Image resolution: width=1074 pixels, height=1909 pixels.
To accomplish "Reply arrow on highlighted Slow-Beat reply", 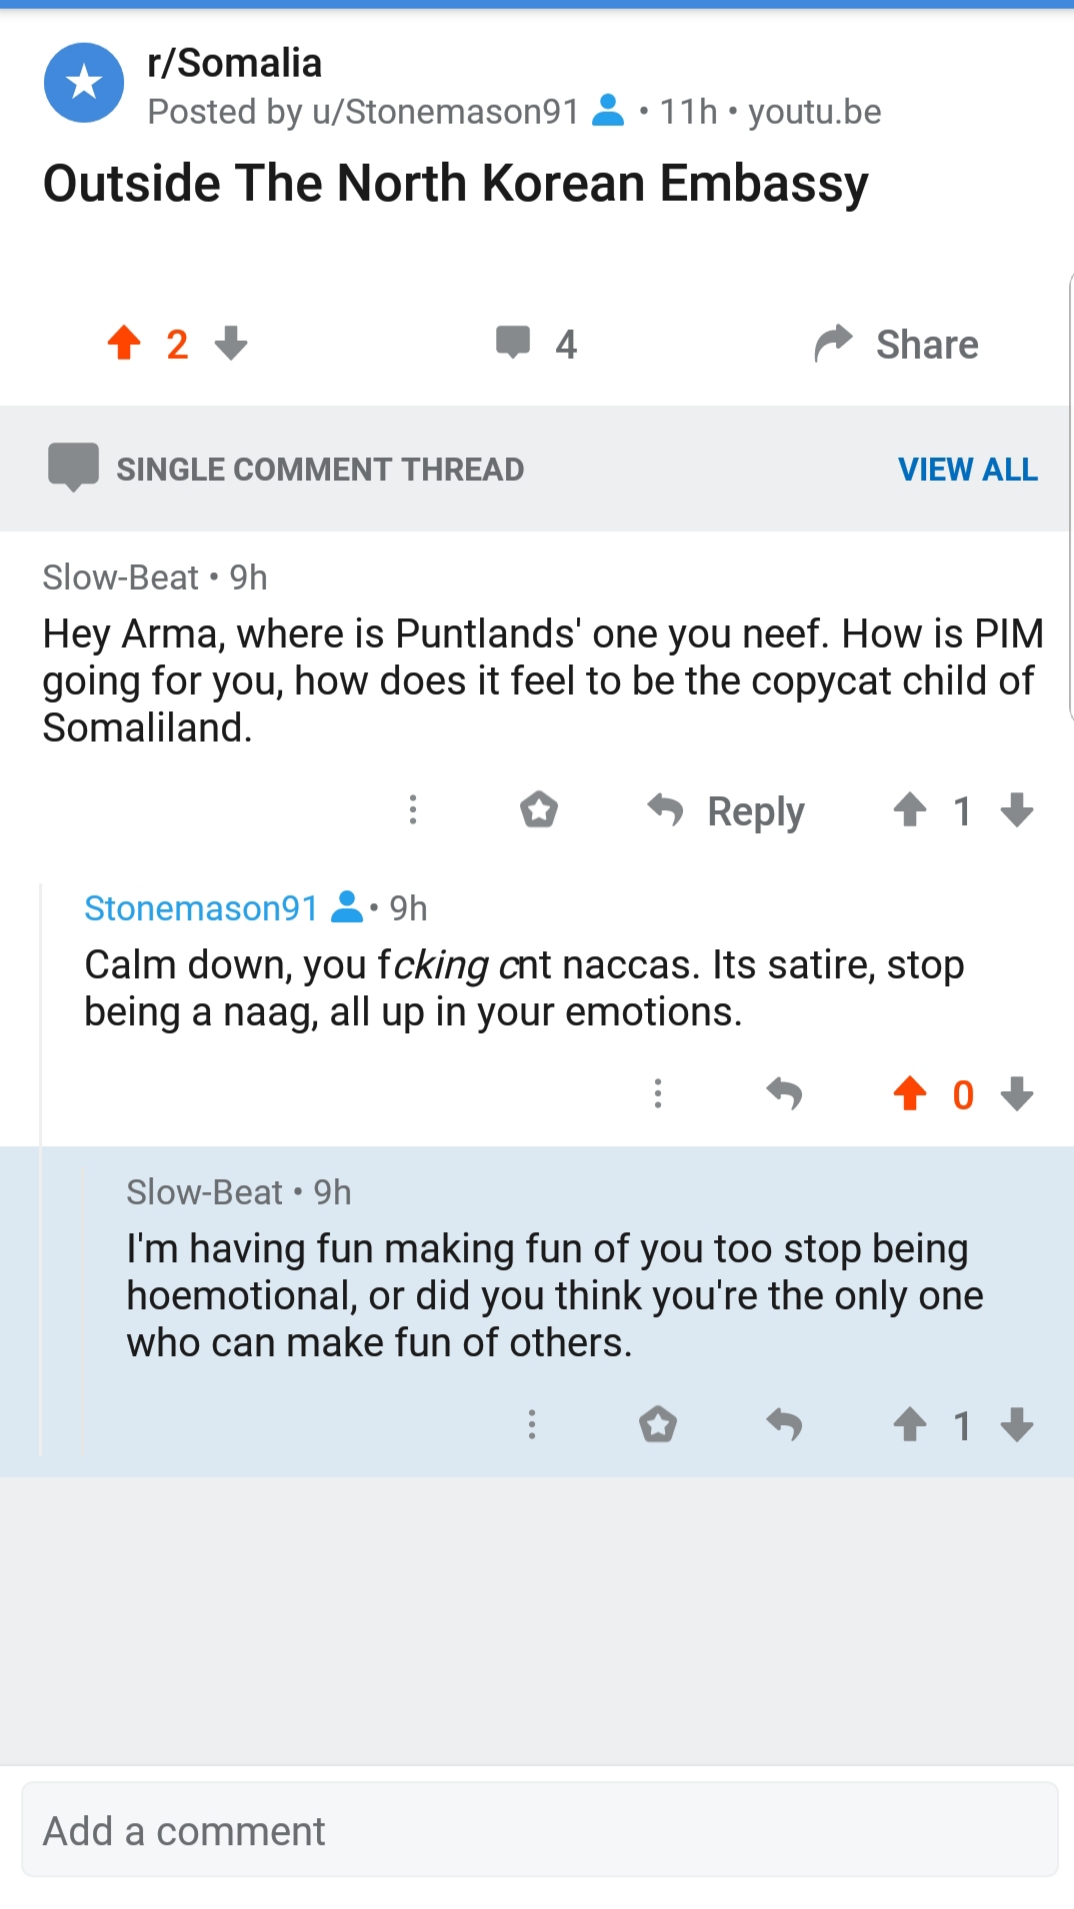I will point(784,1424).
